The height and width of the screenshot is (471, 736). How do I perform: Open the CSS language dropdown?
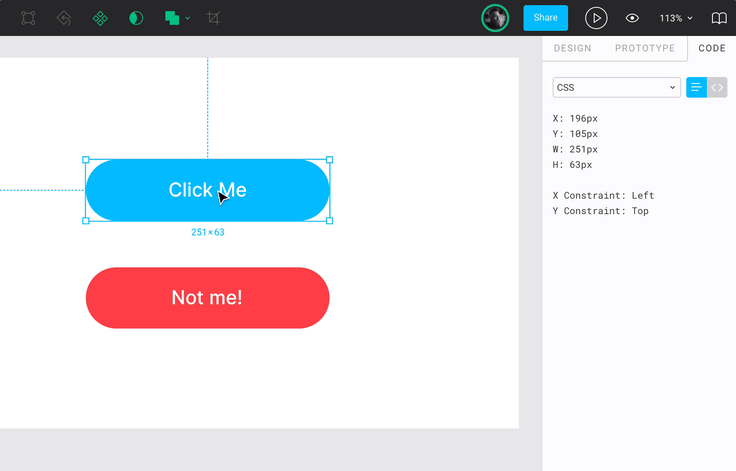pyautogui.click(x=616, y=88)
